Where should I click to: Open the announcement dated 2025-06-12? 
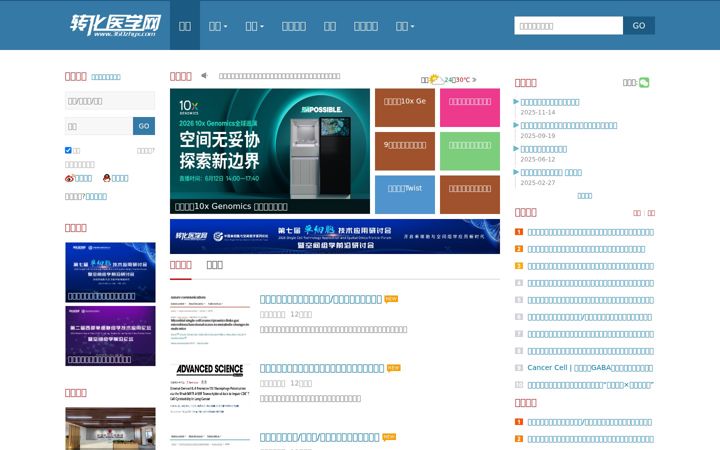pos(544,149)
